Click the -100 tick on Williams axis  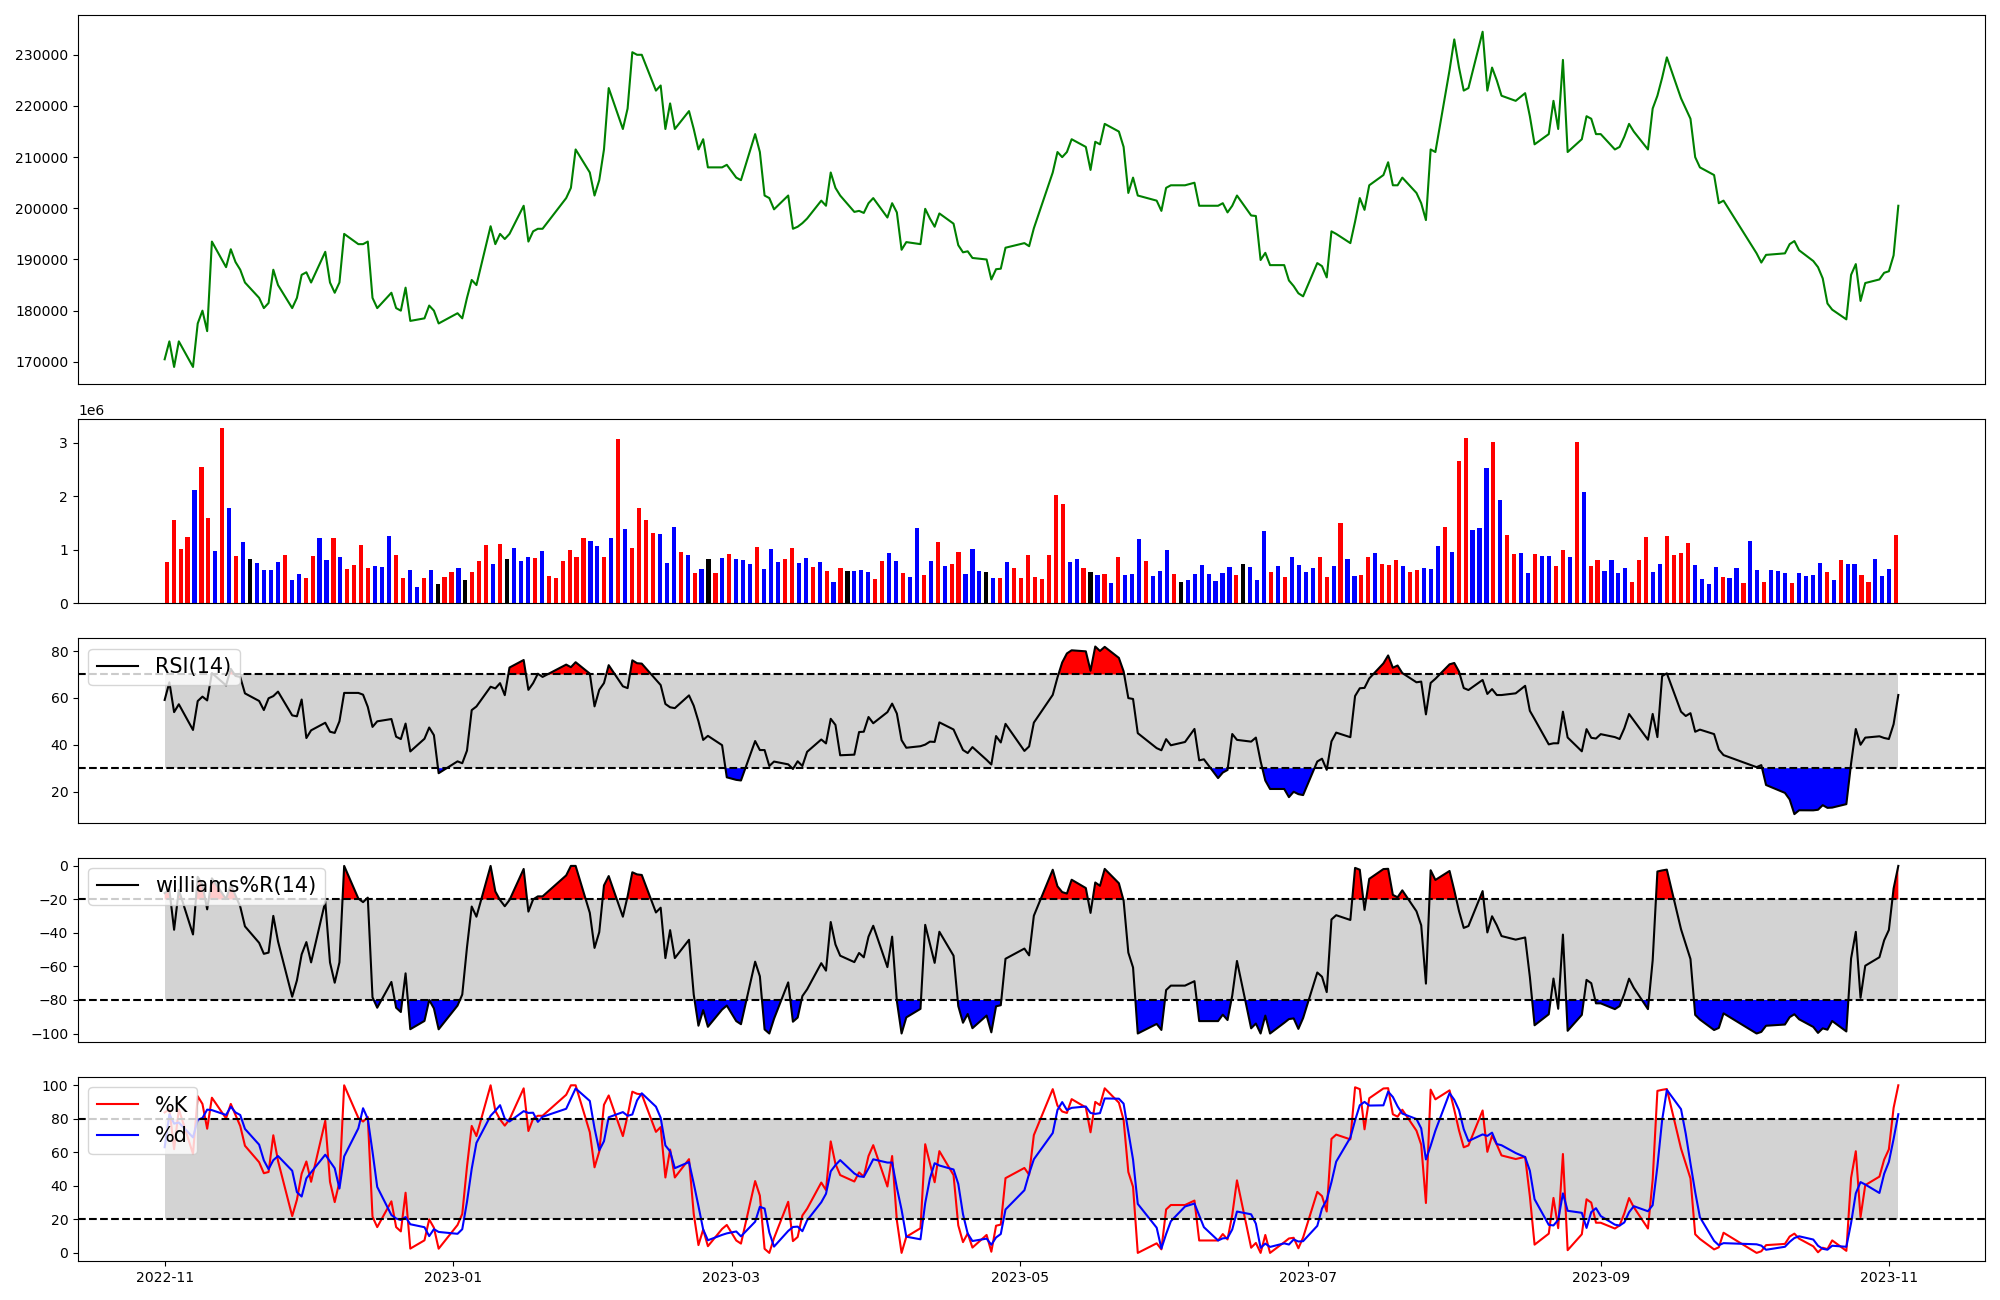point(49,1034)
